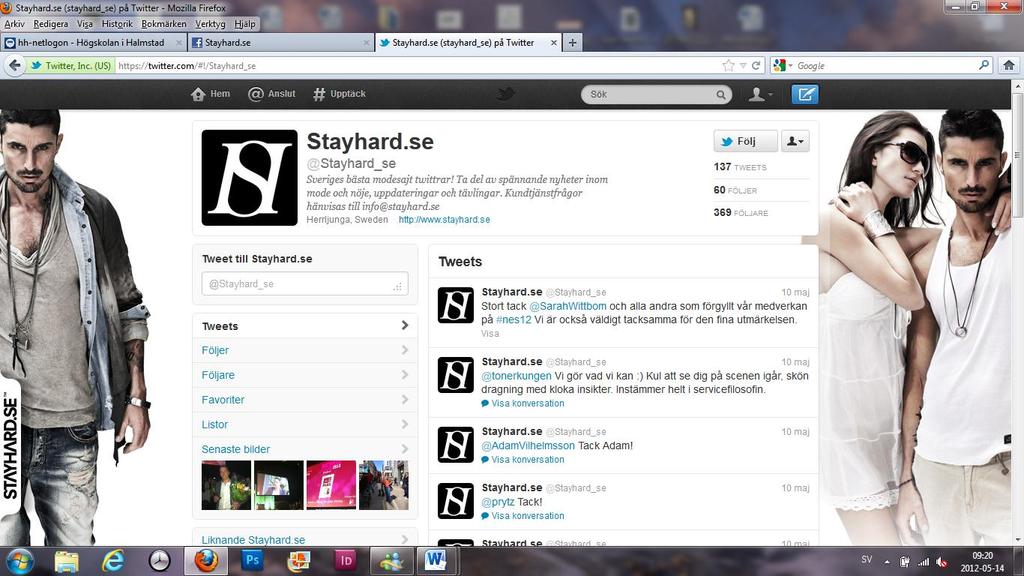
Task: Open Windows Explorer folder in taskbar
Action: coord(66,561)
